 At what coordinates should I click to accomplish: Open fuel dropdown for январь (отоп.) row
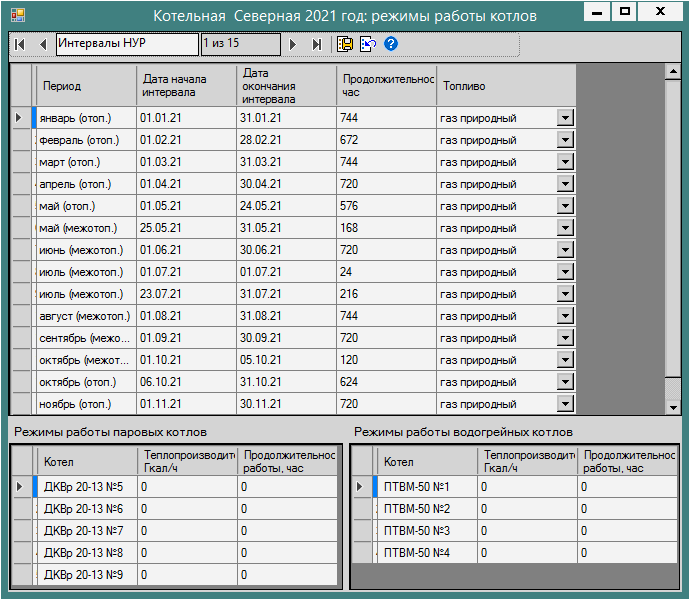point(565,118)
